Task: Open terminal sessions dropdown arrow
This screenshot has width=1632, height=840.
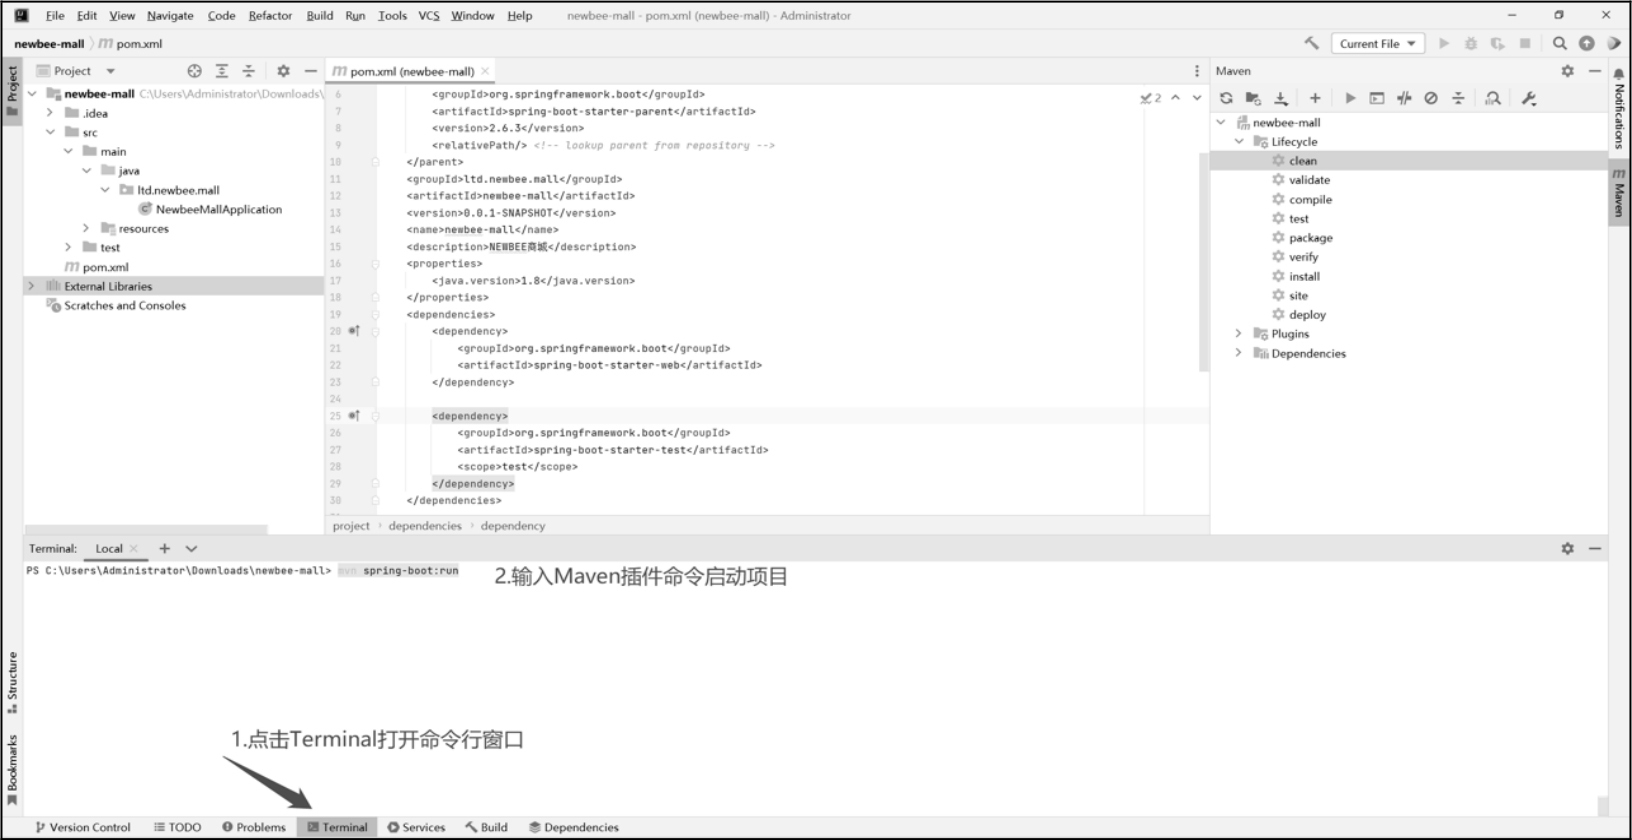Action: point(192,548)
